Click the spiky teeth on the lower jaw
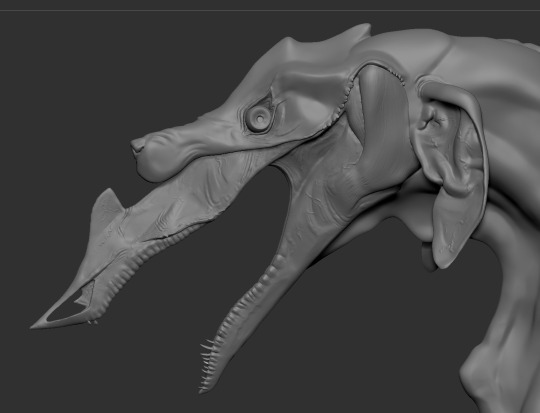 pos(209,365)
